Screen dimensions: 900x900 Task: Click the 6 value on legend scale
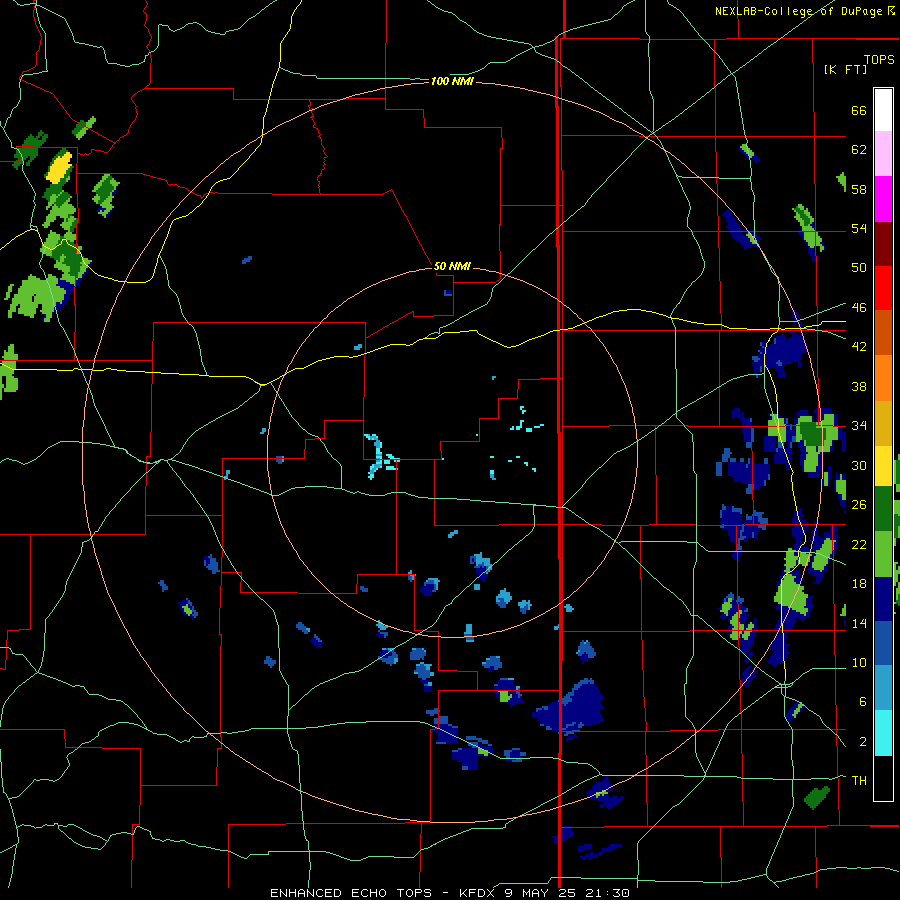tap(862, 702)
